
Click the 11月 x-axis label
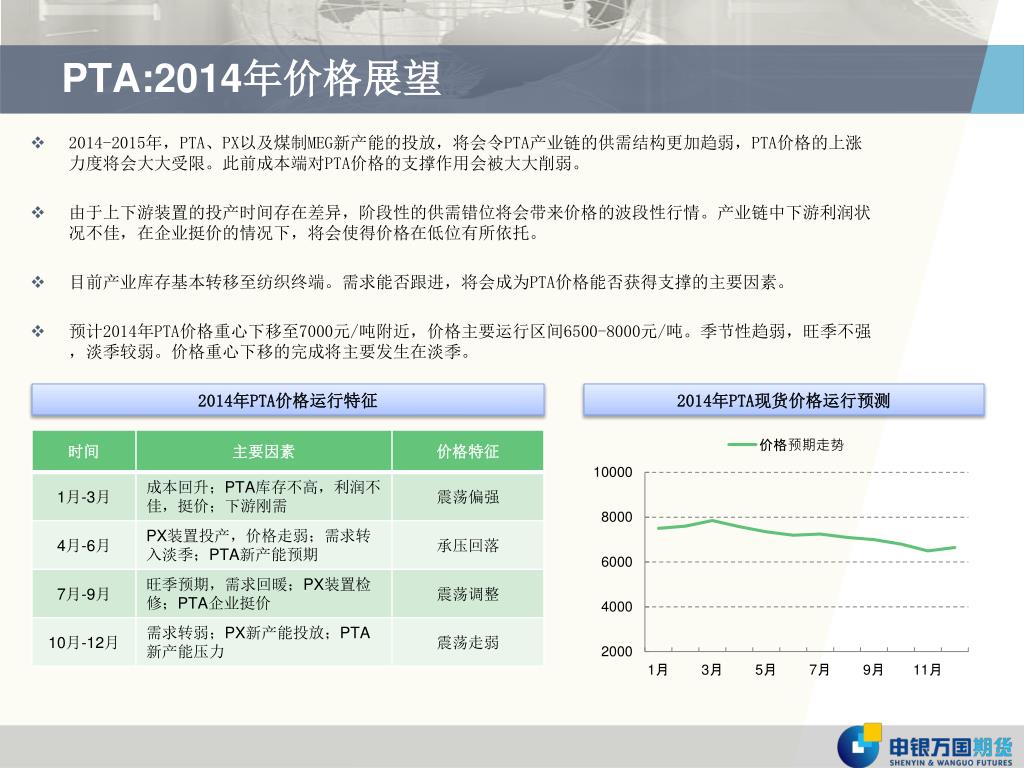[x=927, y=670]
